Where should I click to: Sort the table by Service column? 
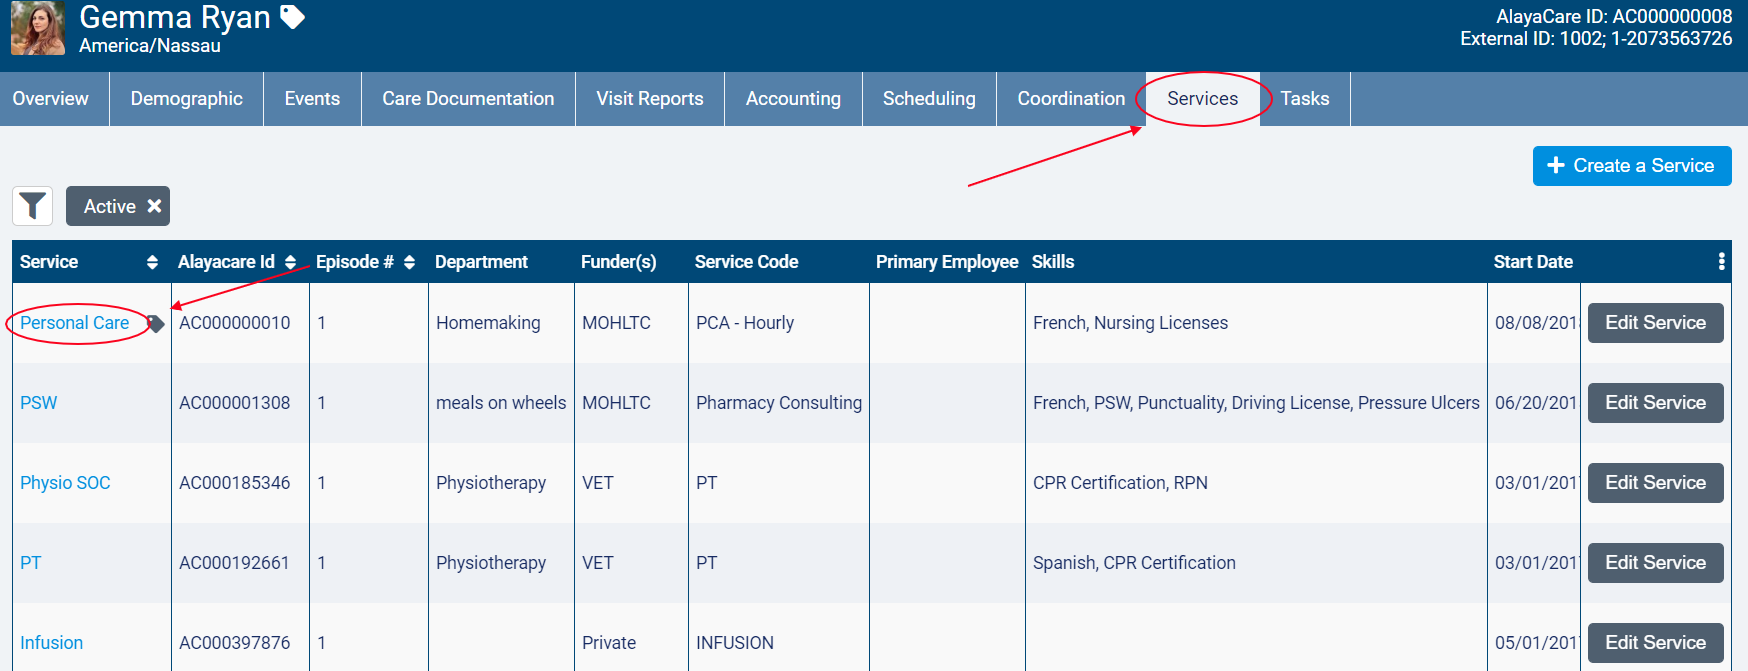[152, 262]
